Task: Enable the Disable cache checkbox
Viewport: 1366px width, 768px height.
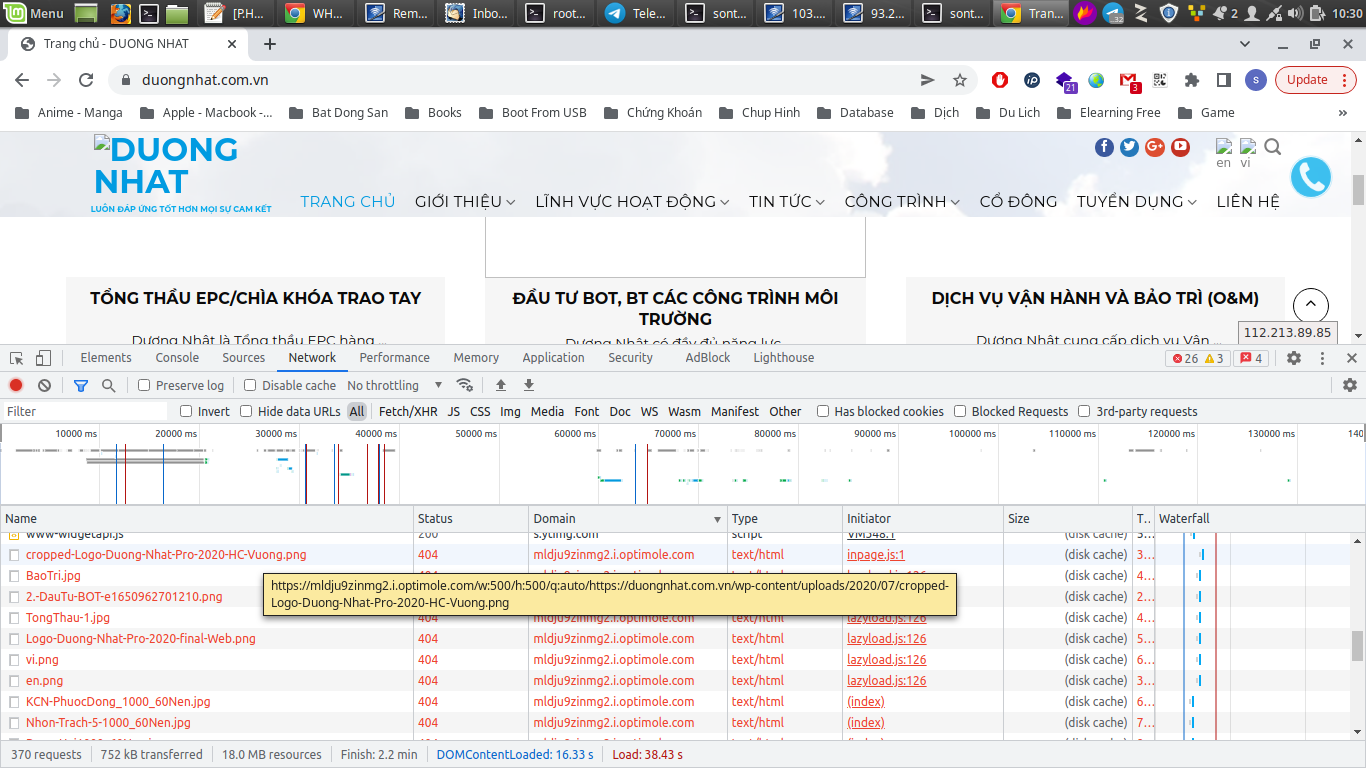Action: [x=250, y=385]
